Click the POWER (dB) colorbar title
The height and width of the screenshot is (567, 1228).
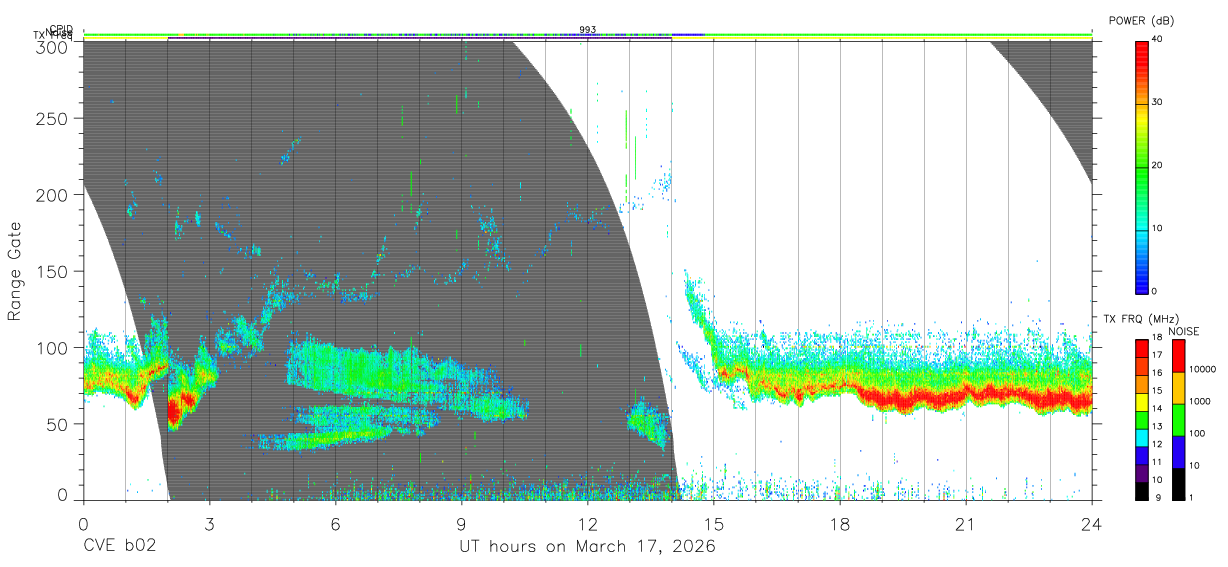pos(1141,21)
